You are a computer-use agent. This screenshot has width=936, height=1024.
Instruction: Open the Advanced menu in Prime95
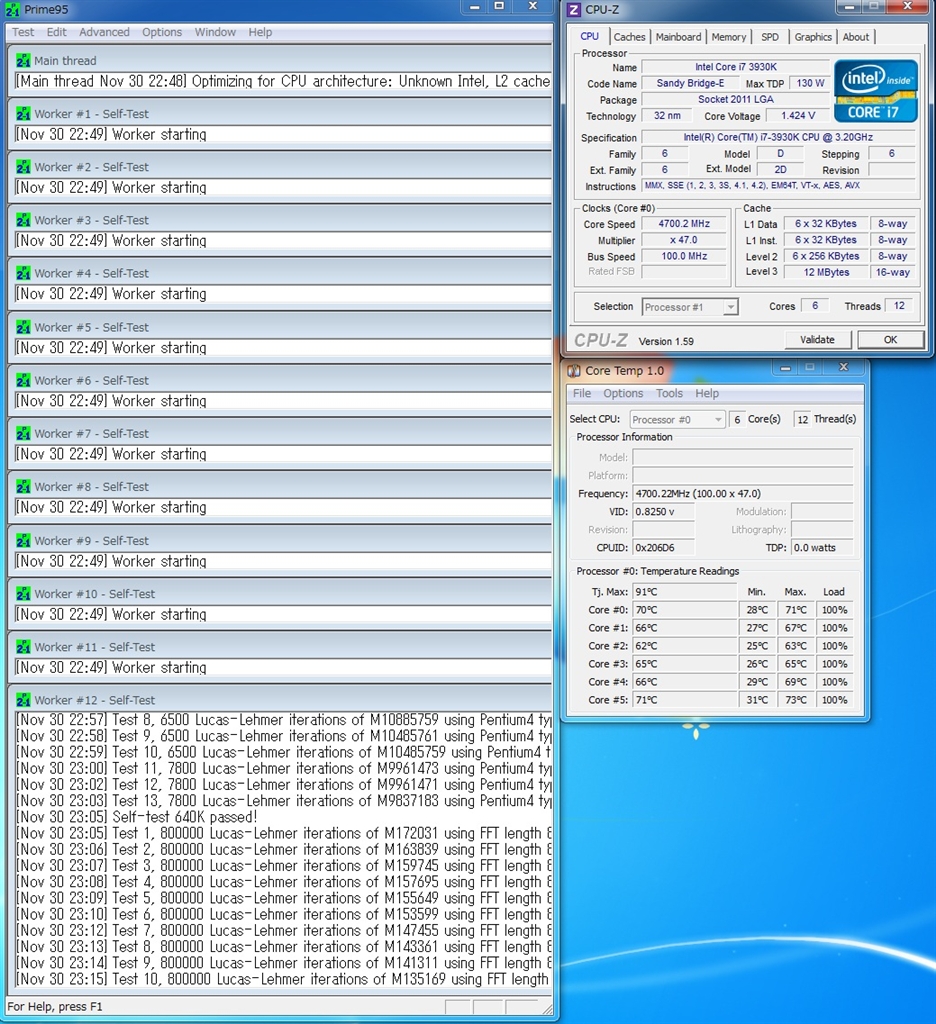(x=104, y=32)
